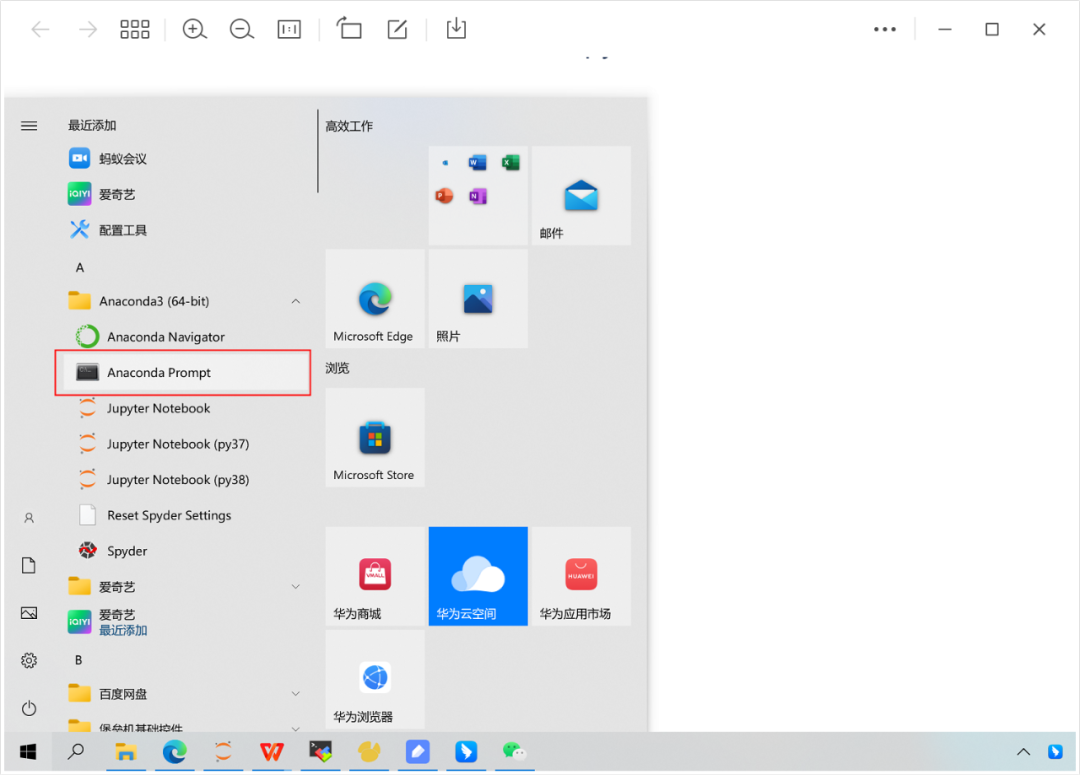Open Jupyter app from taskbar
Viewport: 1080px width, 775px height.
pyautogui.click(x=222, y=752)
